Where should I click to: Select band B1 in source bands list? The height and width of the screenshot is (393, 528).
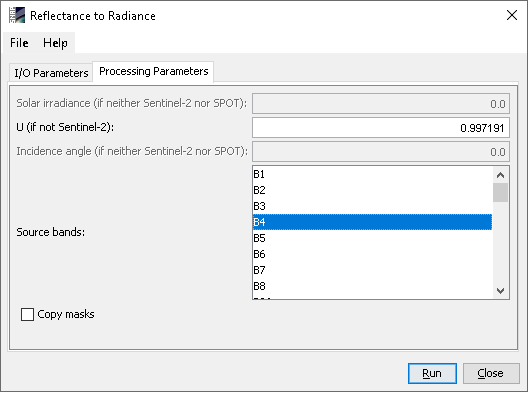pyautogui.click(x=372, y=174)
